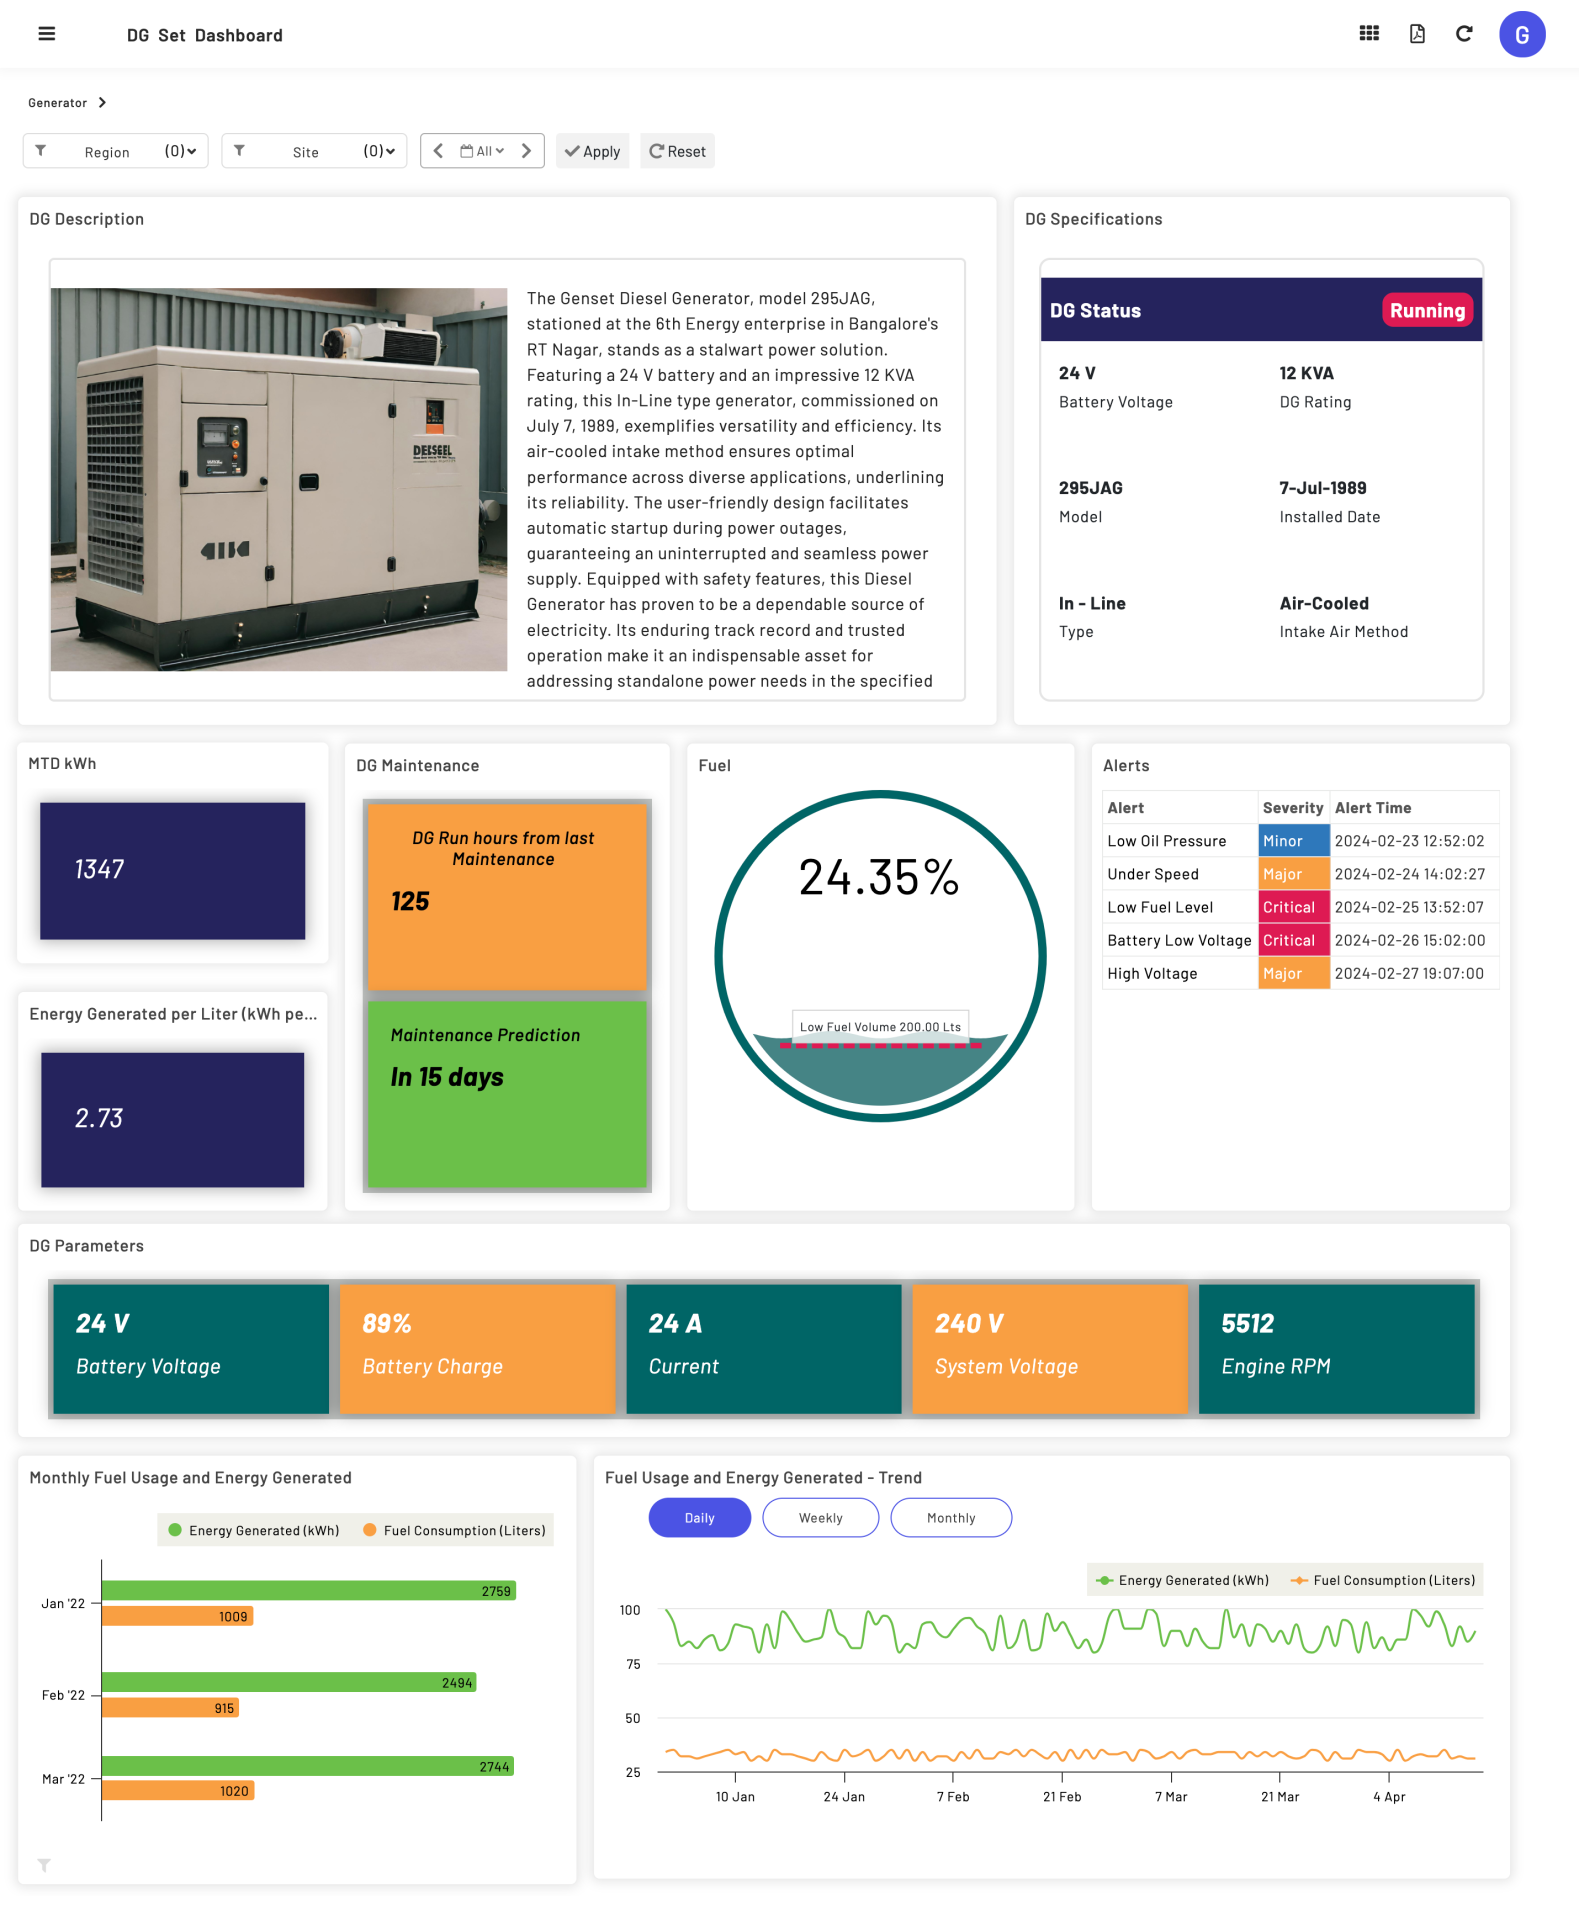Screen dimensions: 1579x1920
Task: Click Low Fuel Volume 200.00 Lts label
Action: pyautogui.click(x=880, y=1026)
